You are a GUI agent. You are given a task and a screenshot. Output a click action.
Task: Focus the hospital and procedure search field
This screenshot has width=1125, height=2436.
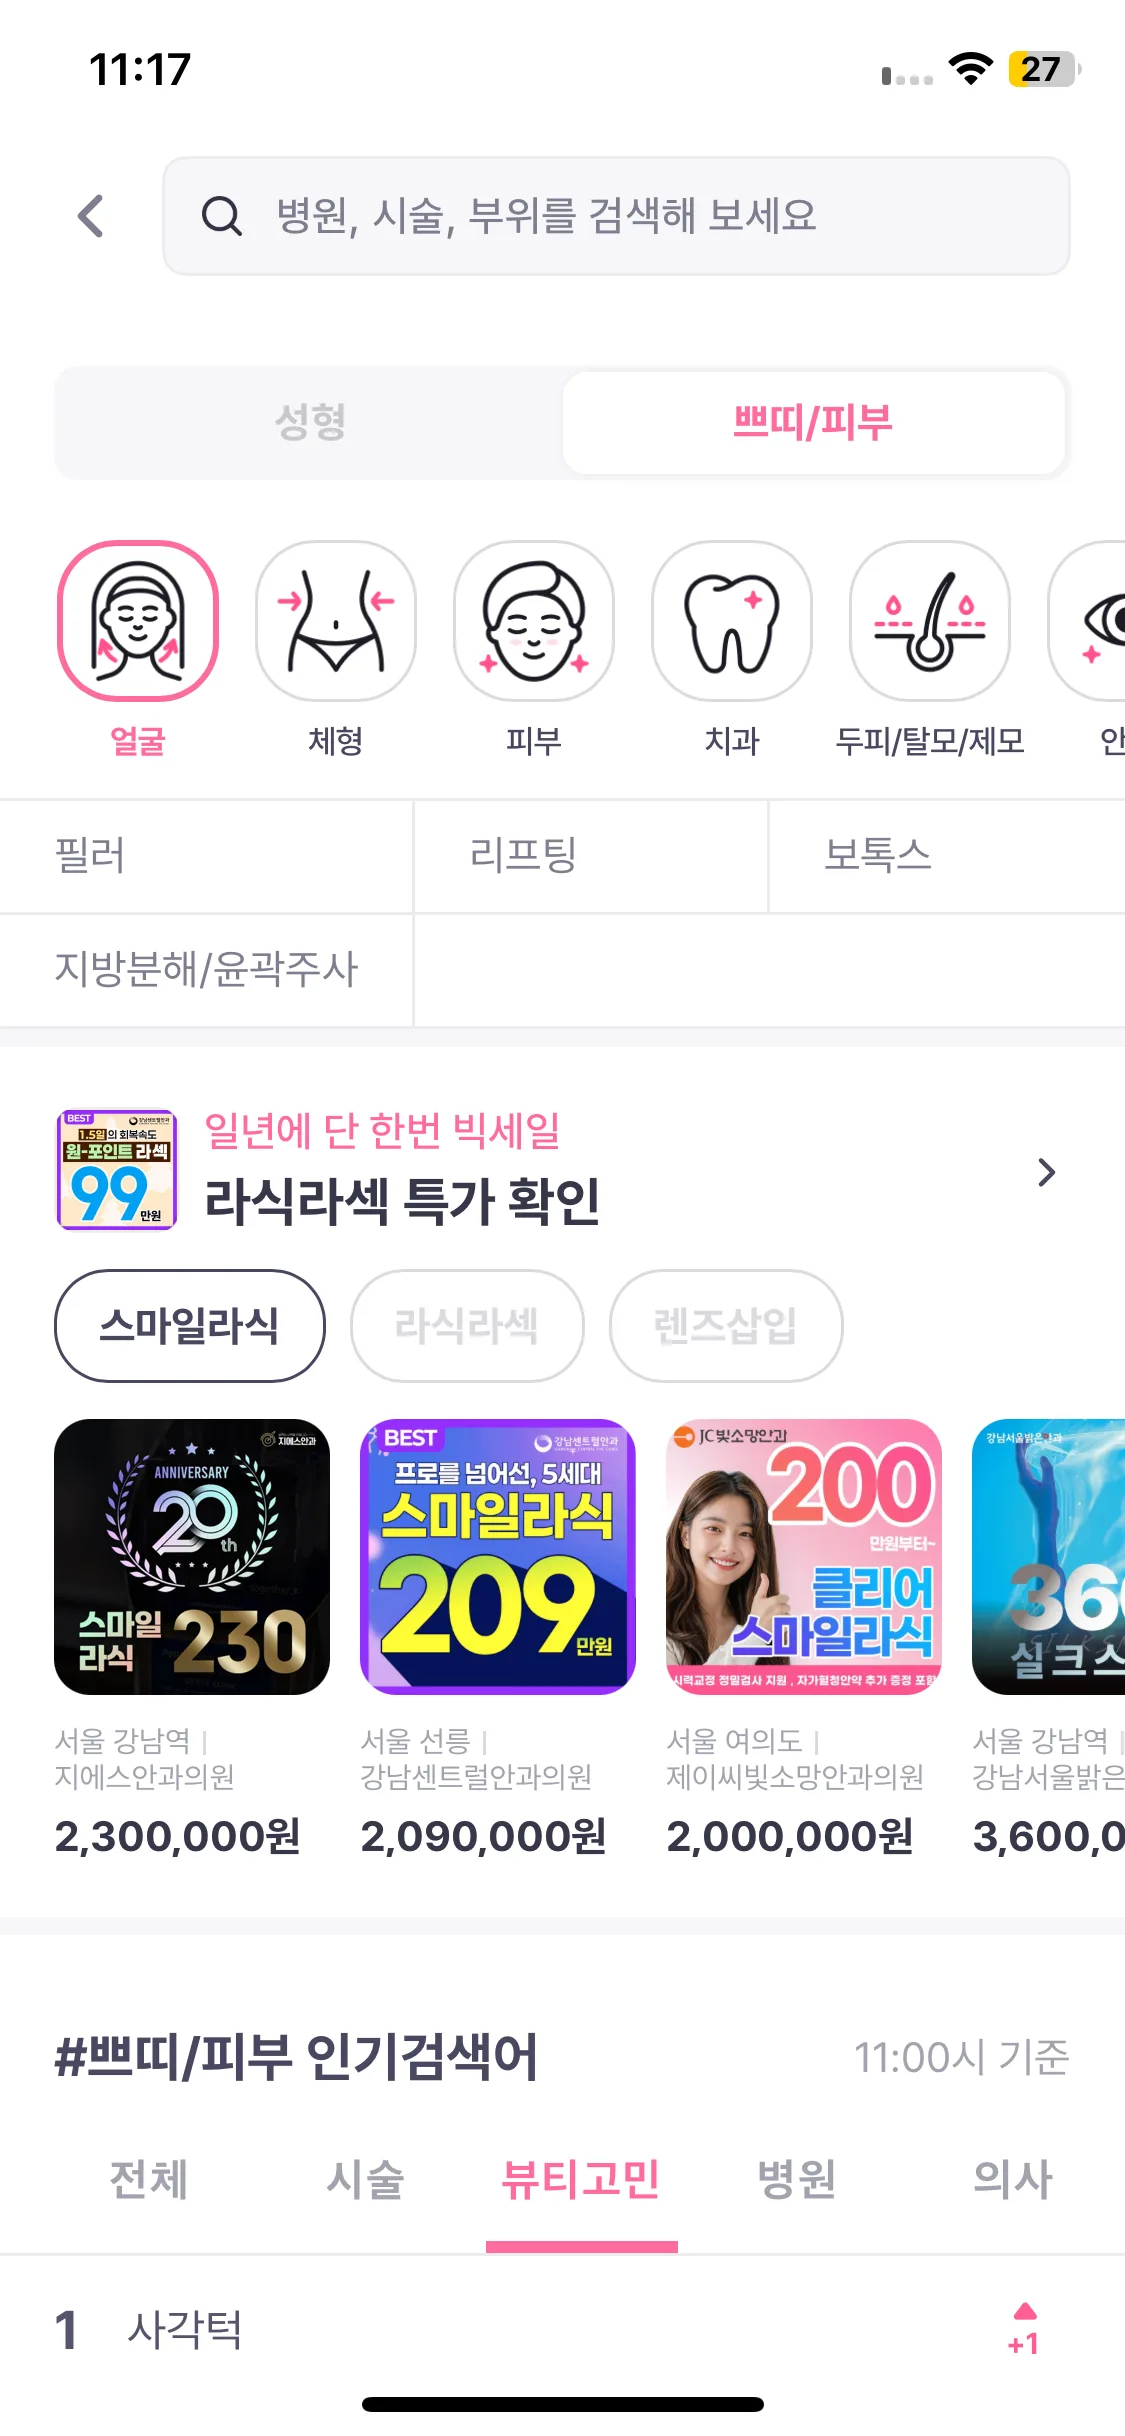[x=616, y=216]
